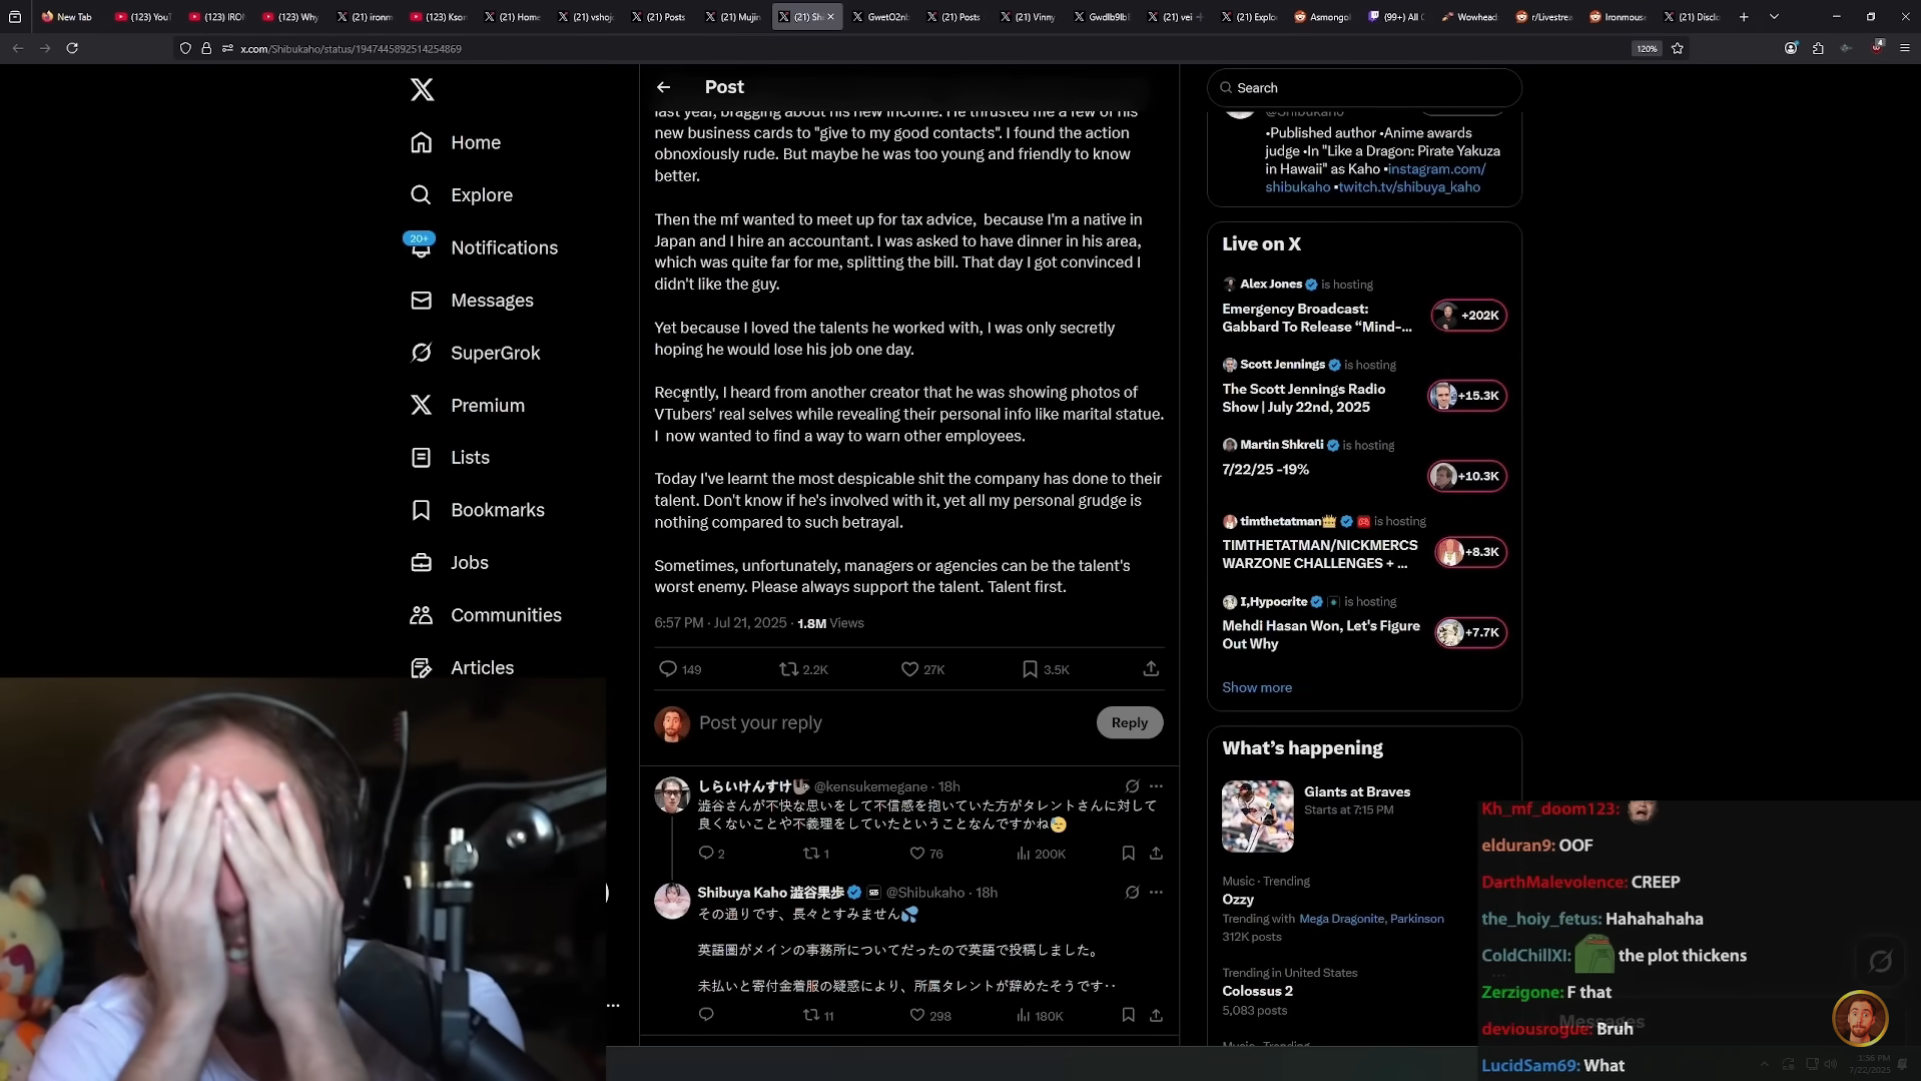Bookmark the main post showing 3.5K
The width and height of the screenshot is (1921, 1081).
(x=1029, y=669)
